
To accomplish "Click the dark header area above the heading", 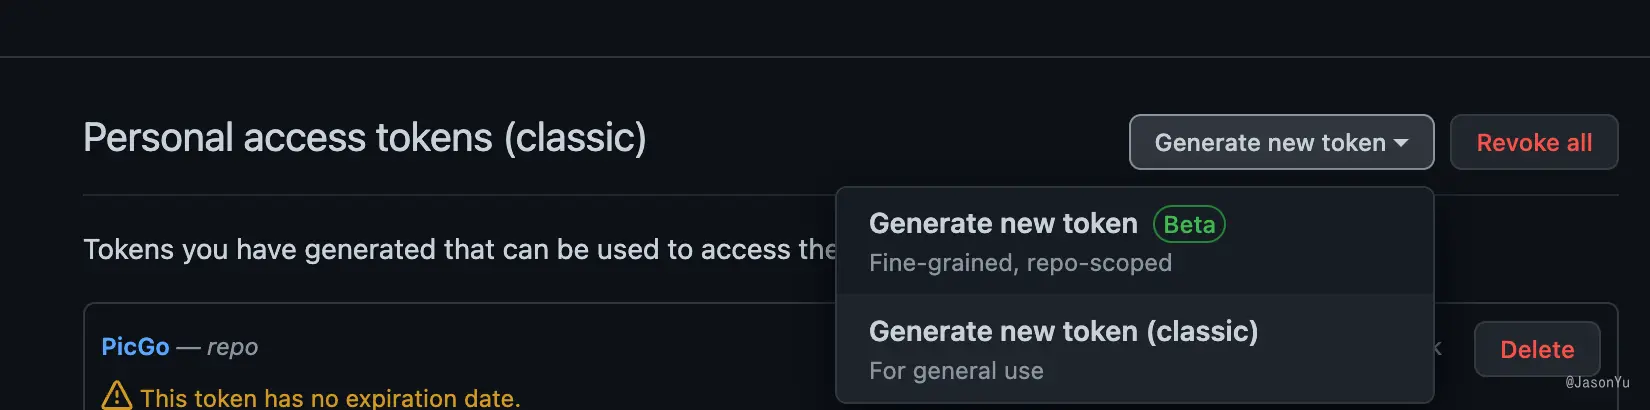I will (x=800, y=28).
